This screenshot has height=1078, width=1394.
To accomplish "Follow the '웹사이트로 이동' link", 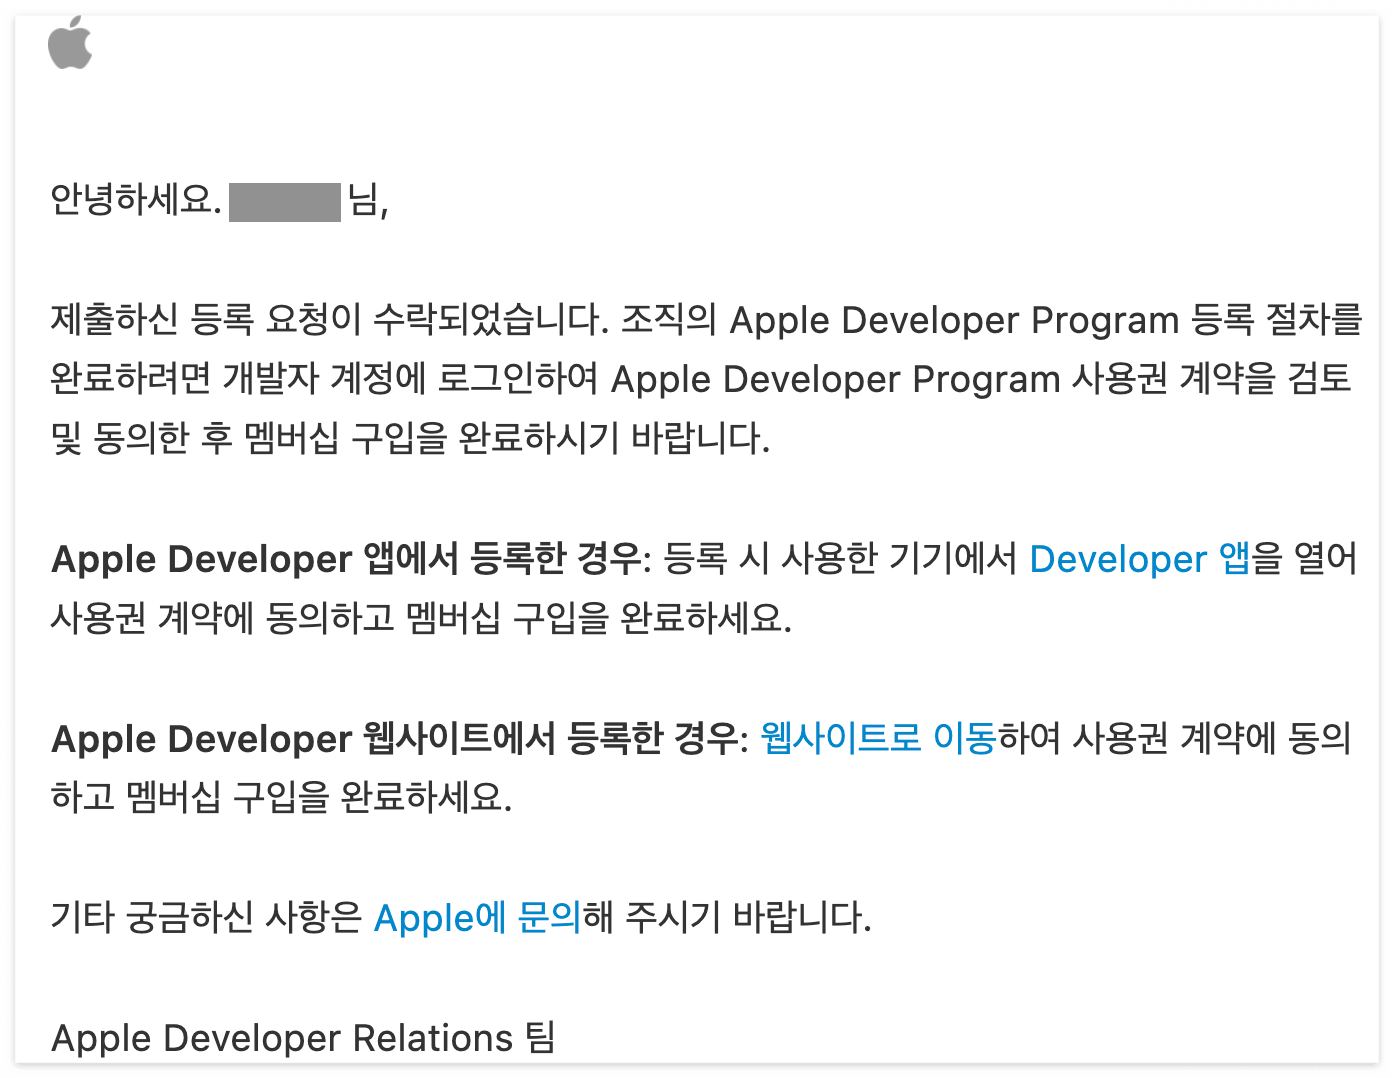I will [x=878, y=739].
